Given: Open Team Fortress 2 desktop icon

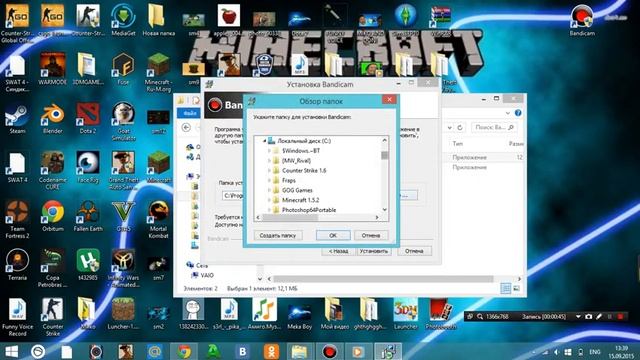Looking at the screenshot, I should tap(17, 220).
